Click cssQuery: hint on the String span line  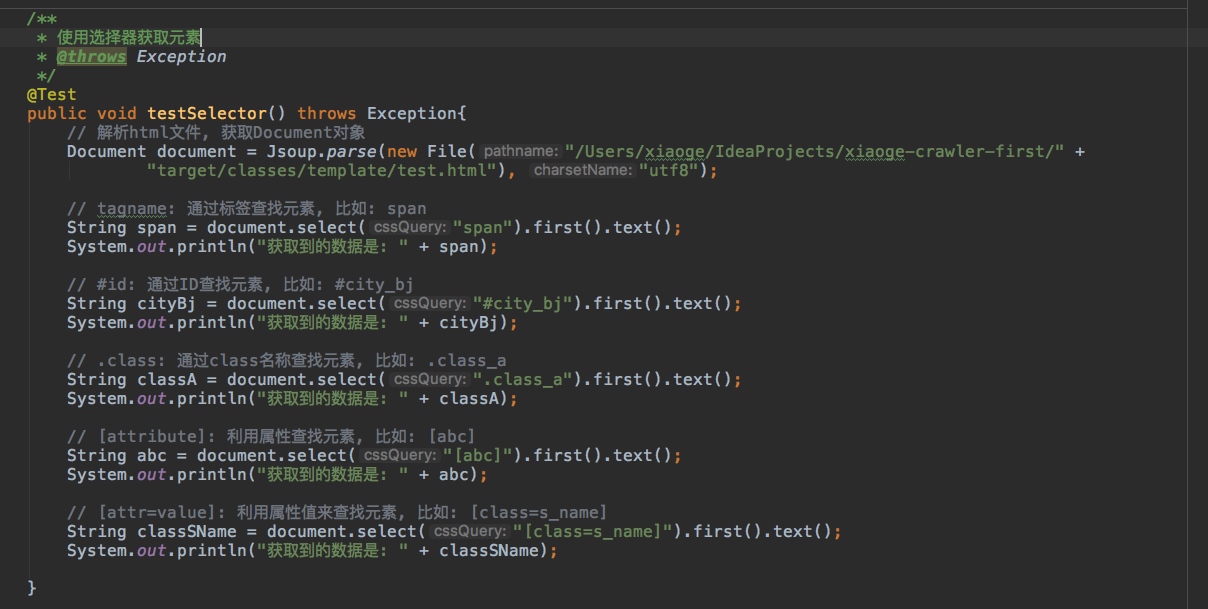pos(410,227)
